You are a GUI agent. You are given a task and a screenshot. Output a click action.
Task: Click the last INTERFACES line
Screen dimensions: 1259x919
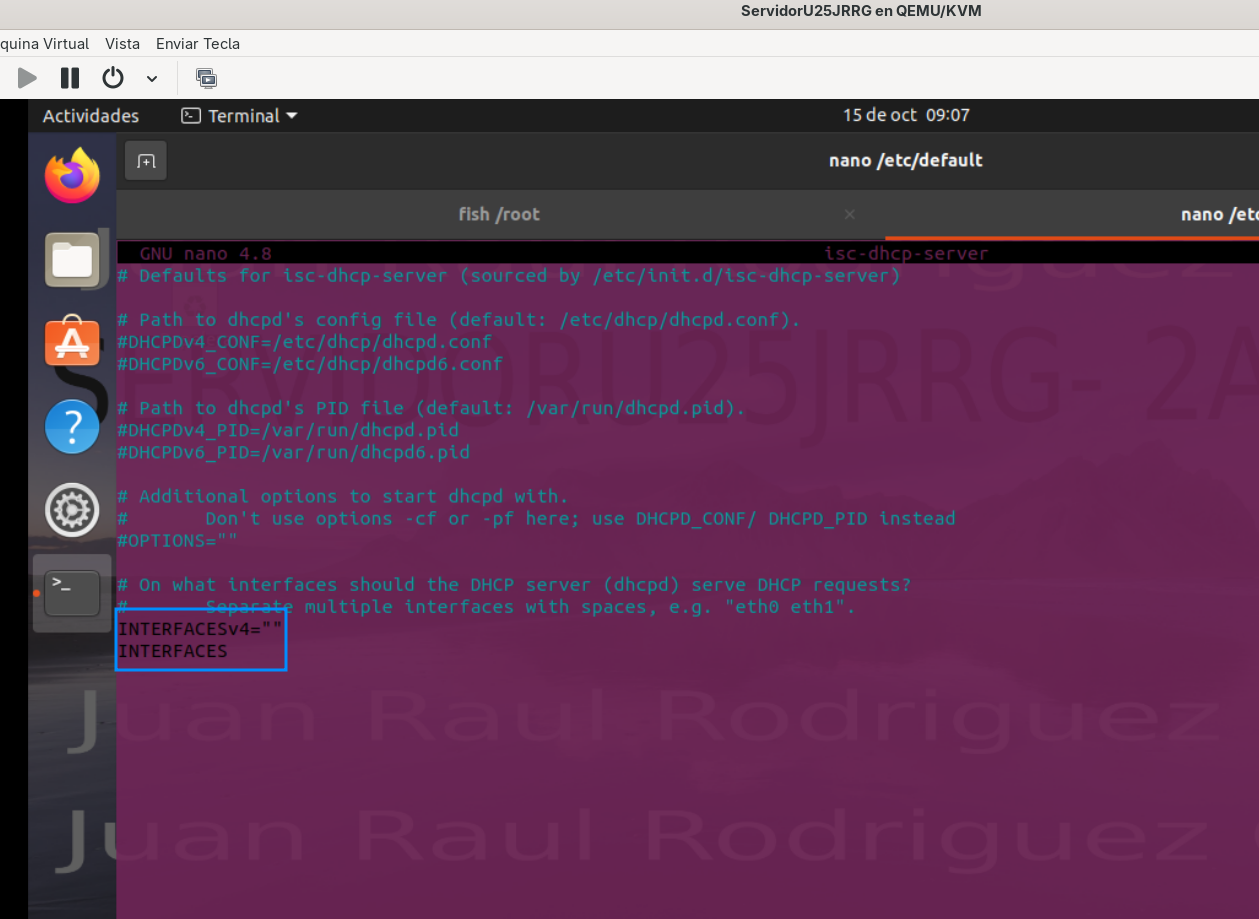(x=173, y=651)
